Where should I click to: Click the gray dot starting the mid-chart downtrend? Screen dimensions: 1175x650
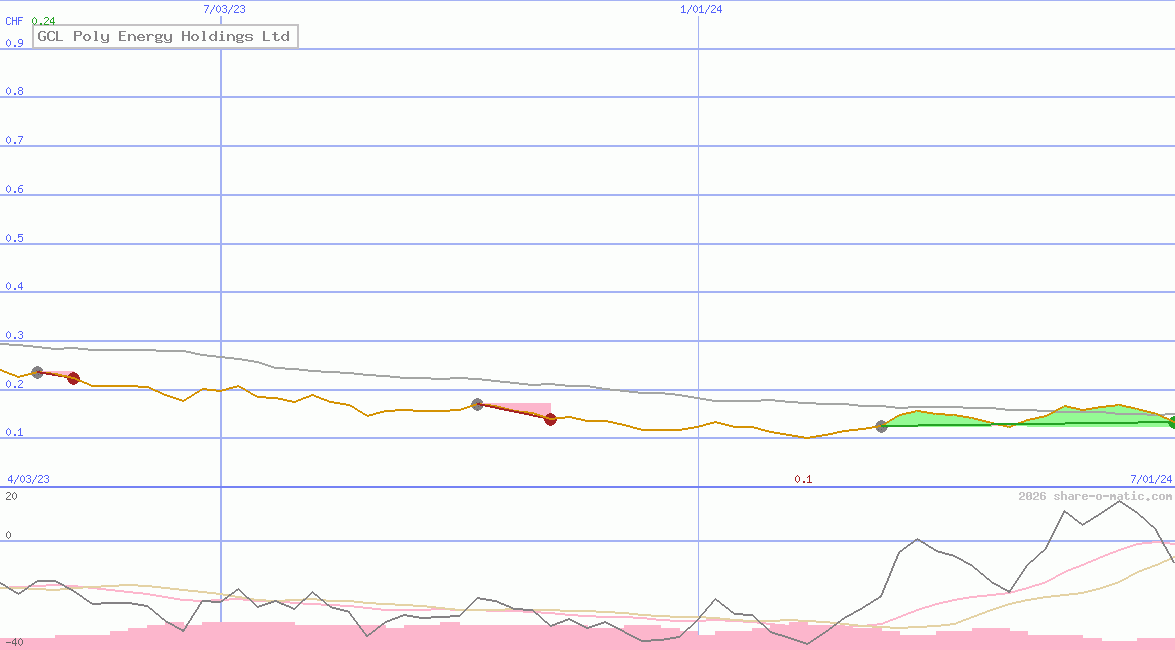click(x=477, y=404)
